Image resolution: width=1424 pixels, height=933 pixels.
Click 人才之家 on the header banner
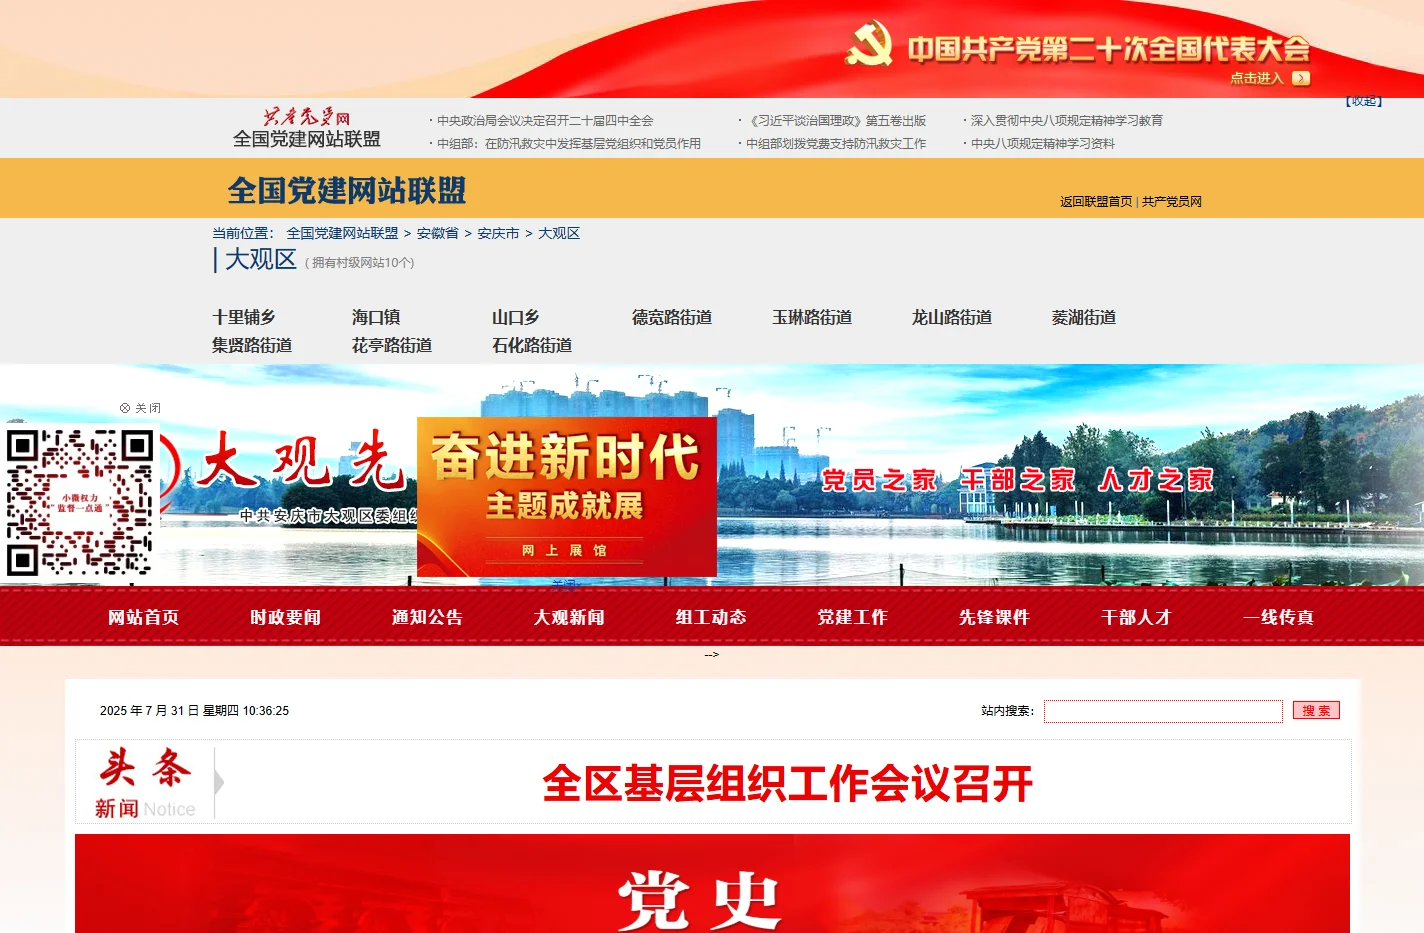[1156, 480]
